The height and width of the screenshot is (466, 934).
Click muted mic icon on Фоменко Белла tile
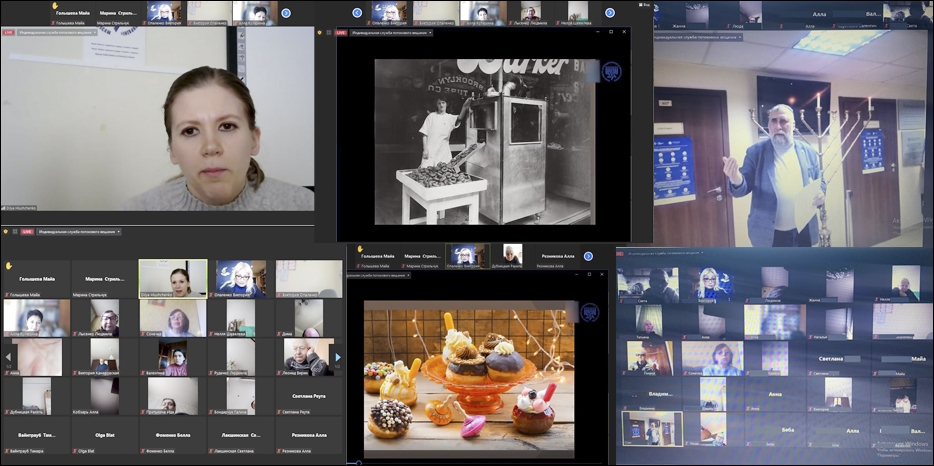[142, 451]
